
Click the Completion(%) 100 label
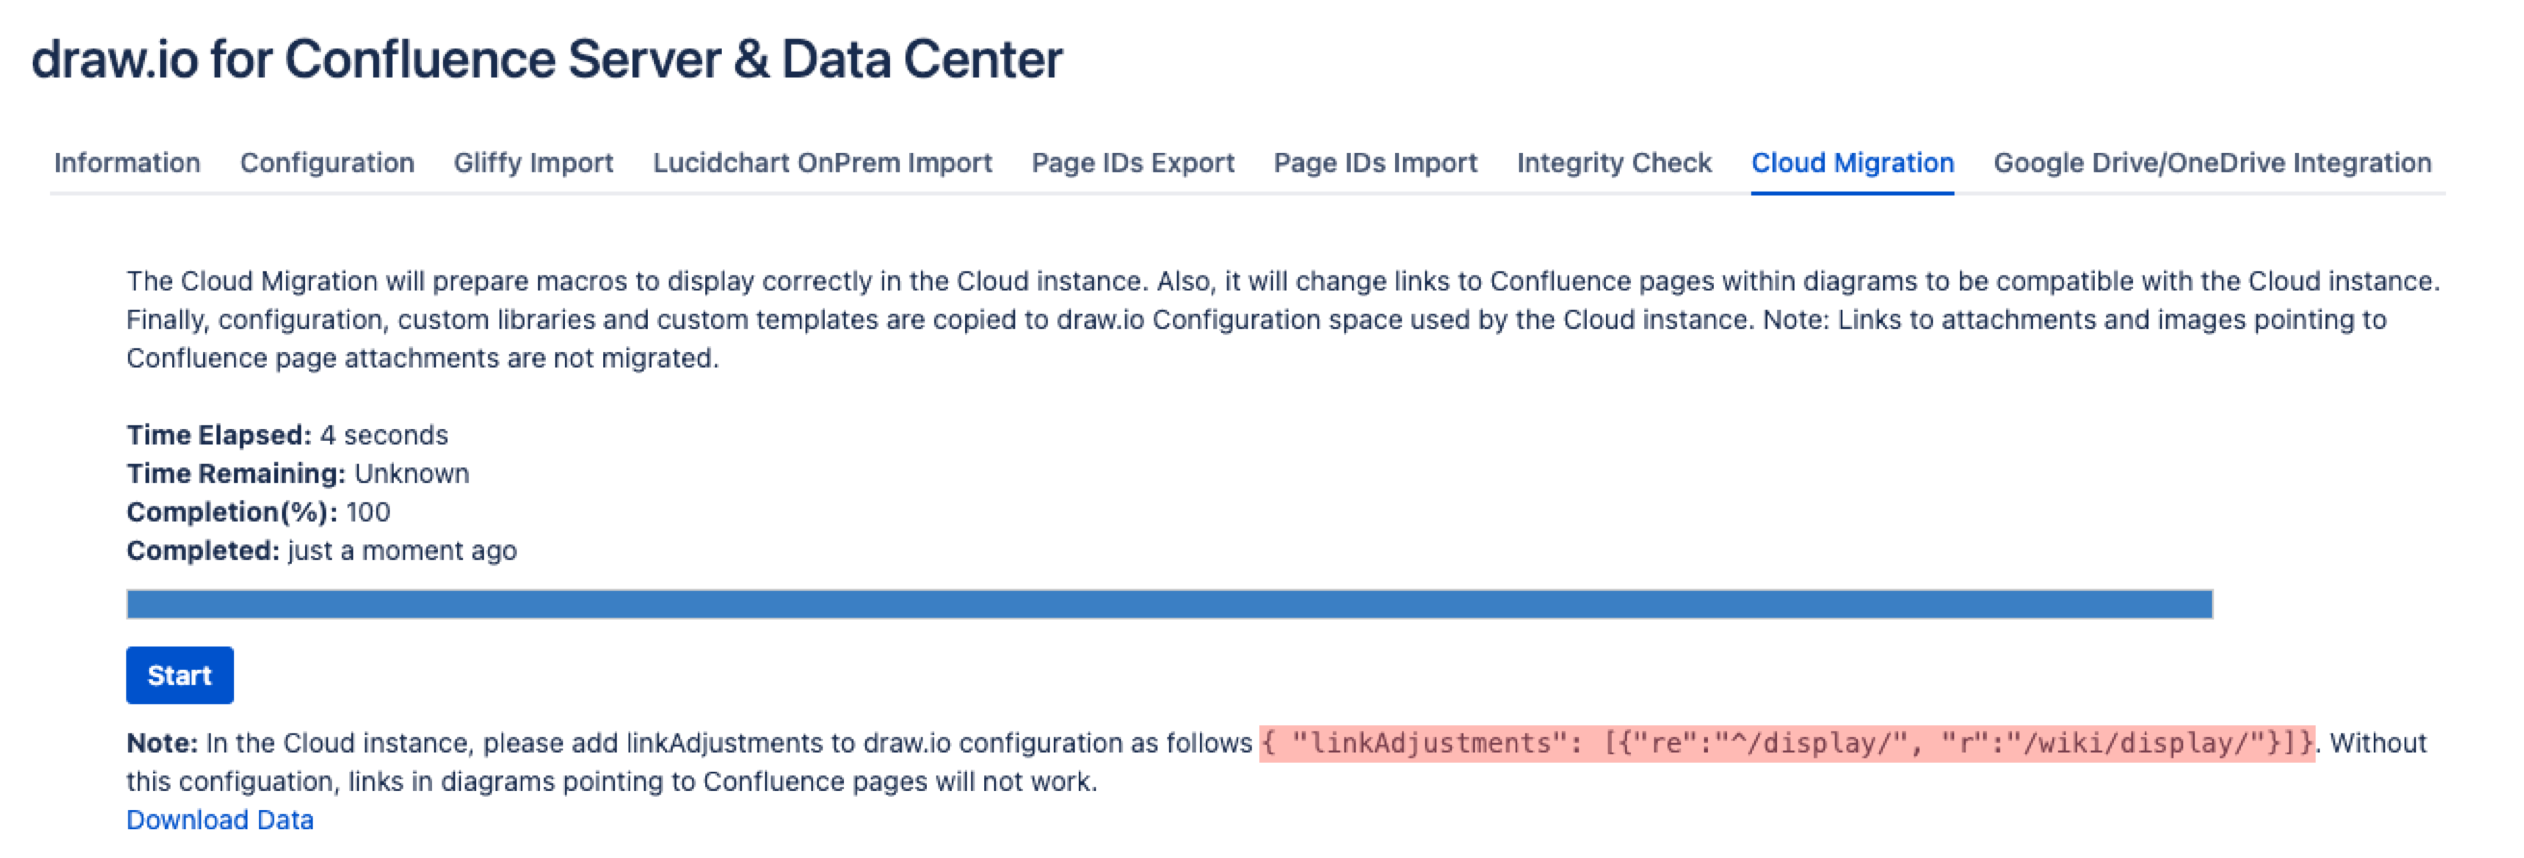tap(260, 512)
